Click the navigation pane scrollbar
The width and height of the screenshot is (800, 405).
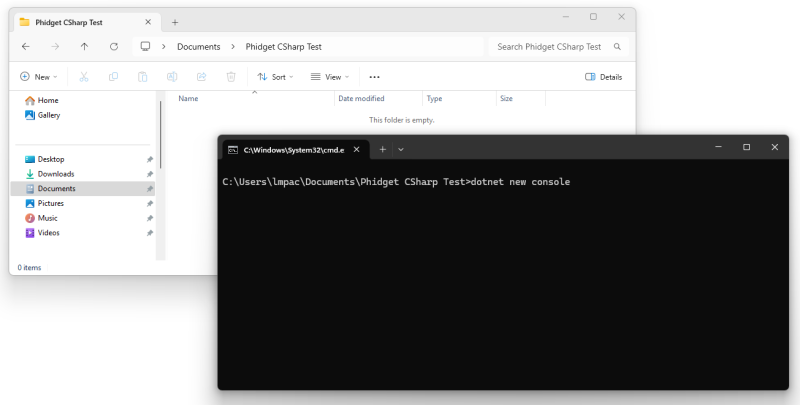pyautogui.click(x=161, y=135)
